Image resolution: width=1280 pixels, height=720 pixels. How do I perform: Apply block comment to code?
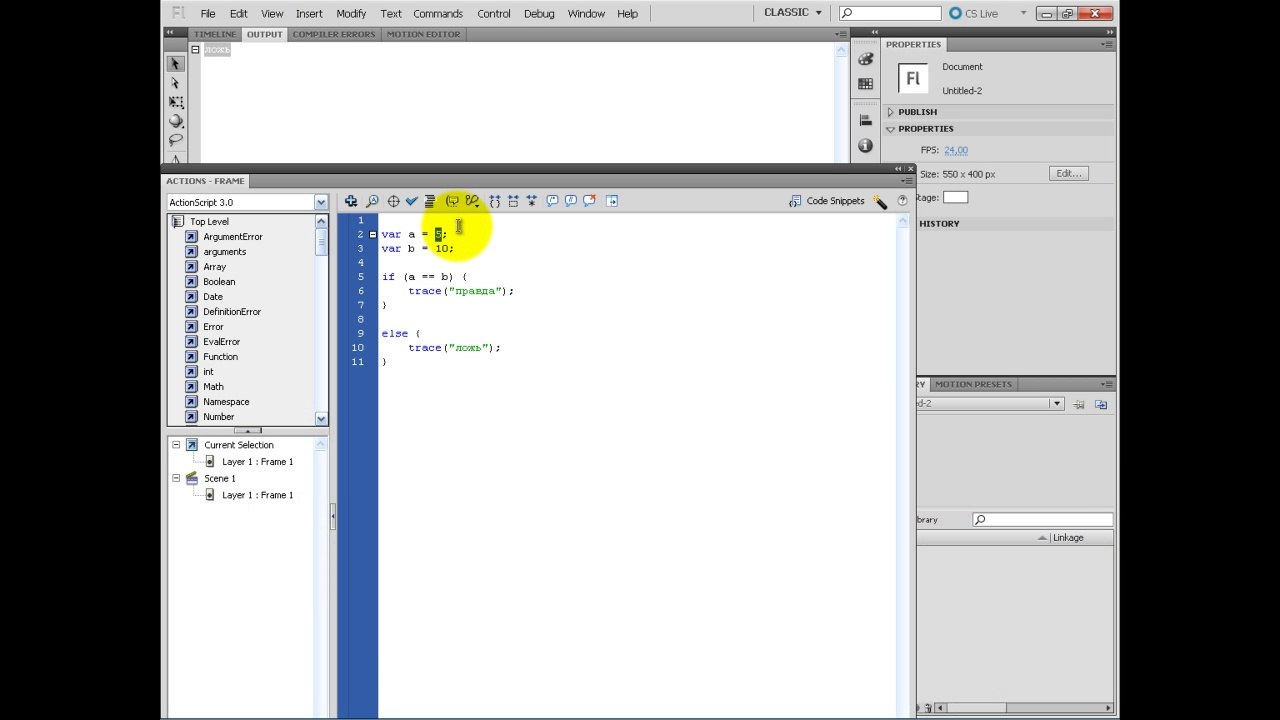click(552, 201)
